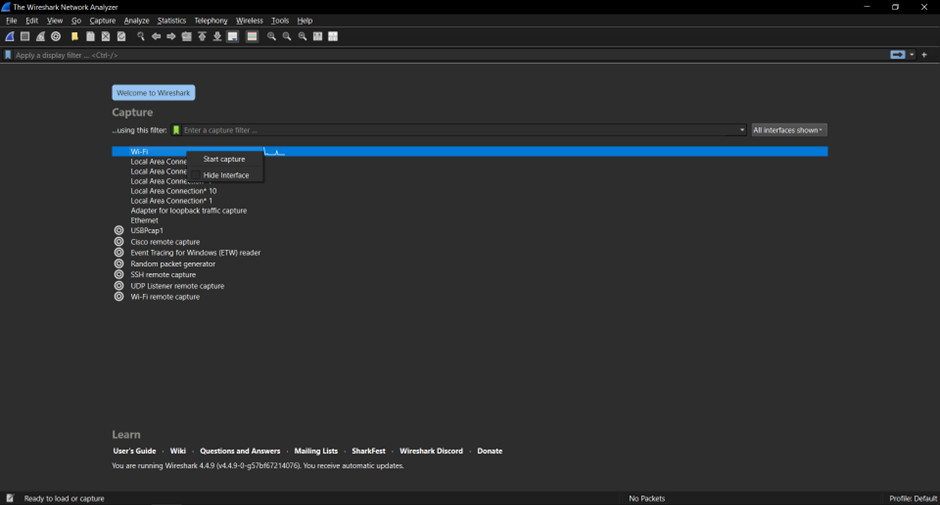Viewport: 940px width, 505px height.
Task: Open the SharkFest link
Action: tap(369, 451)
